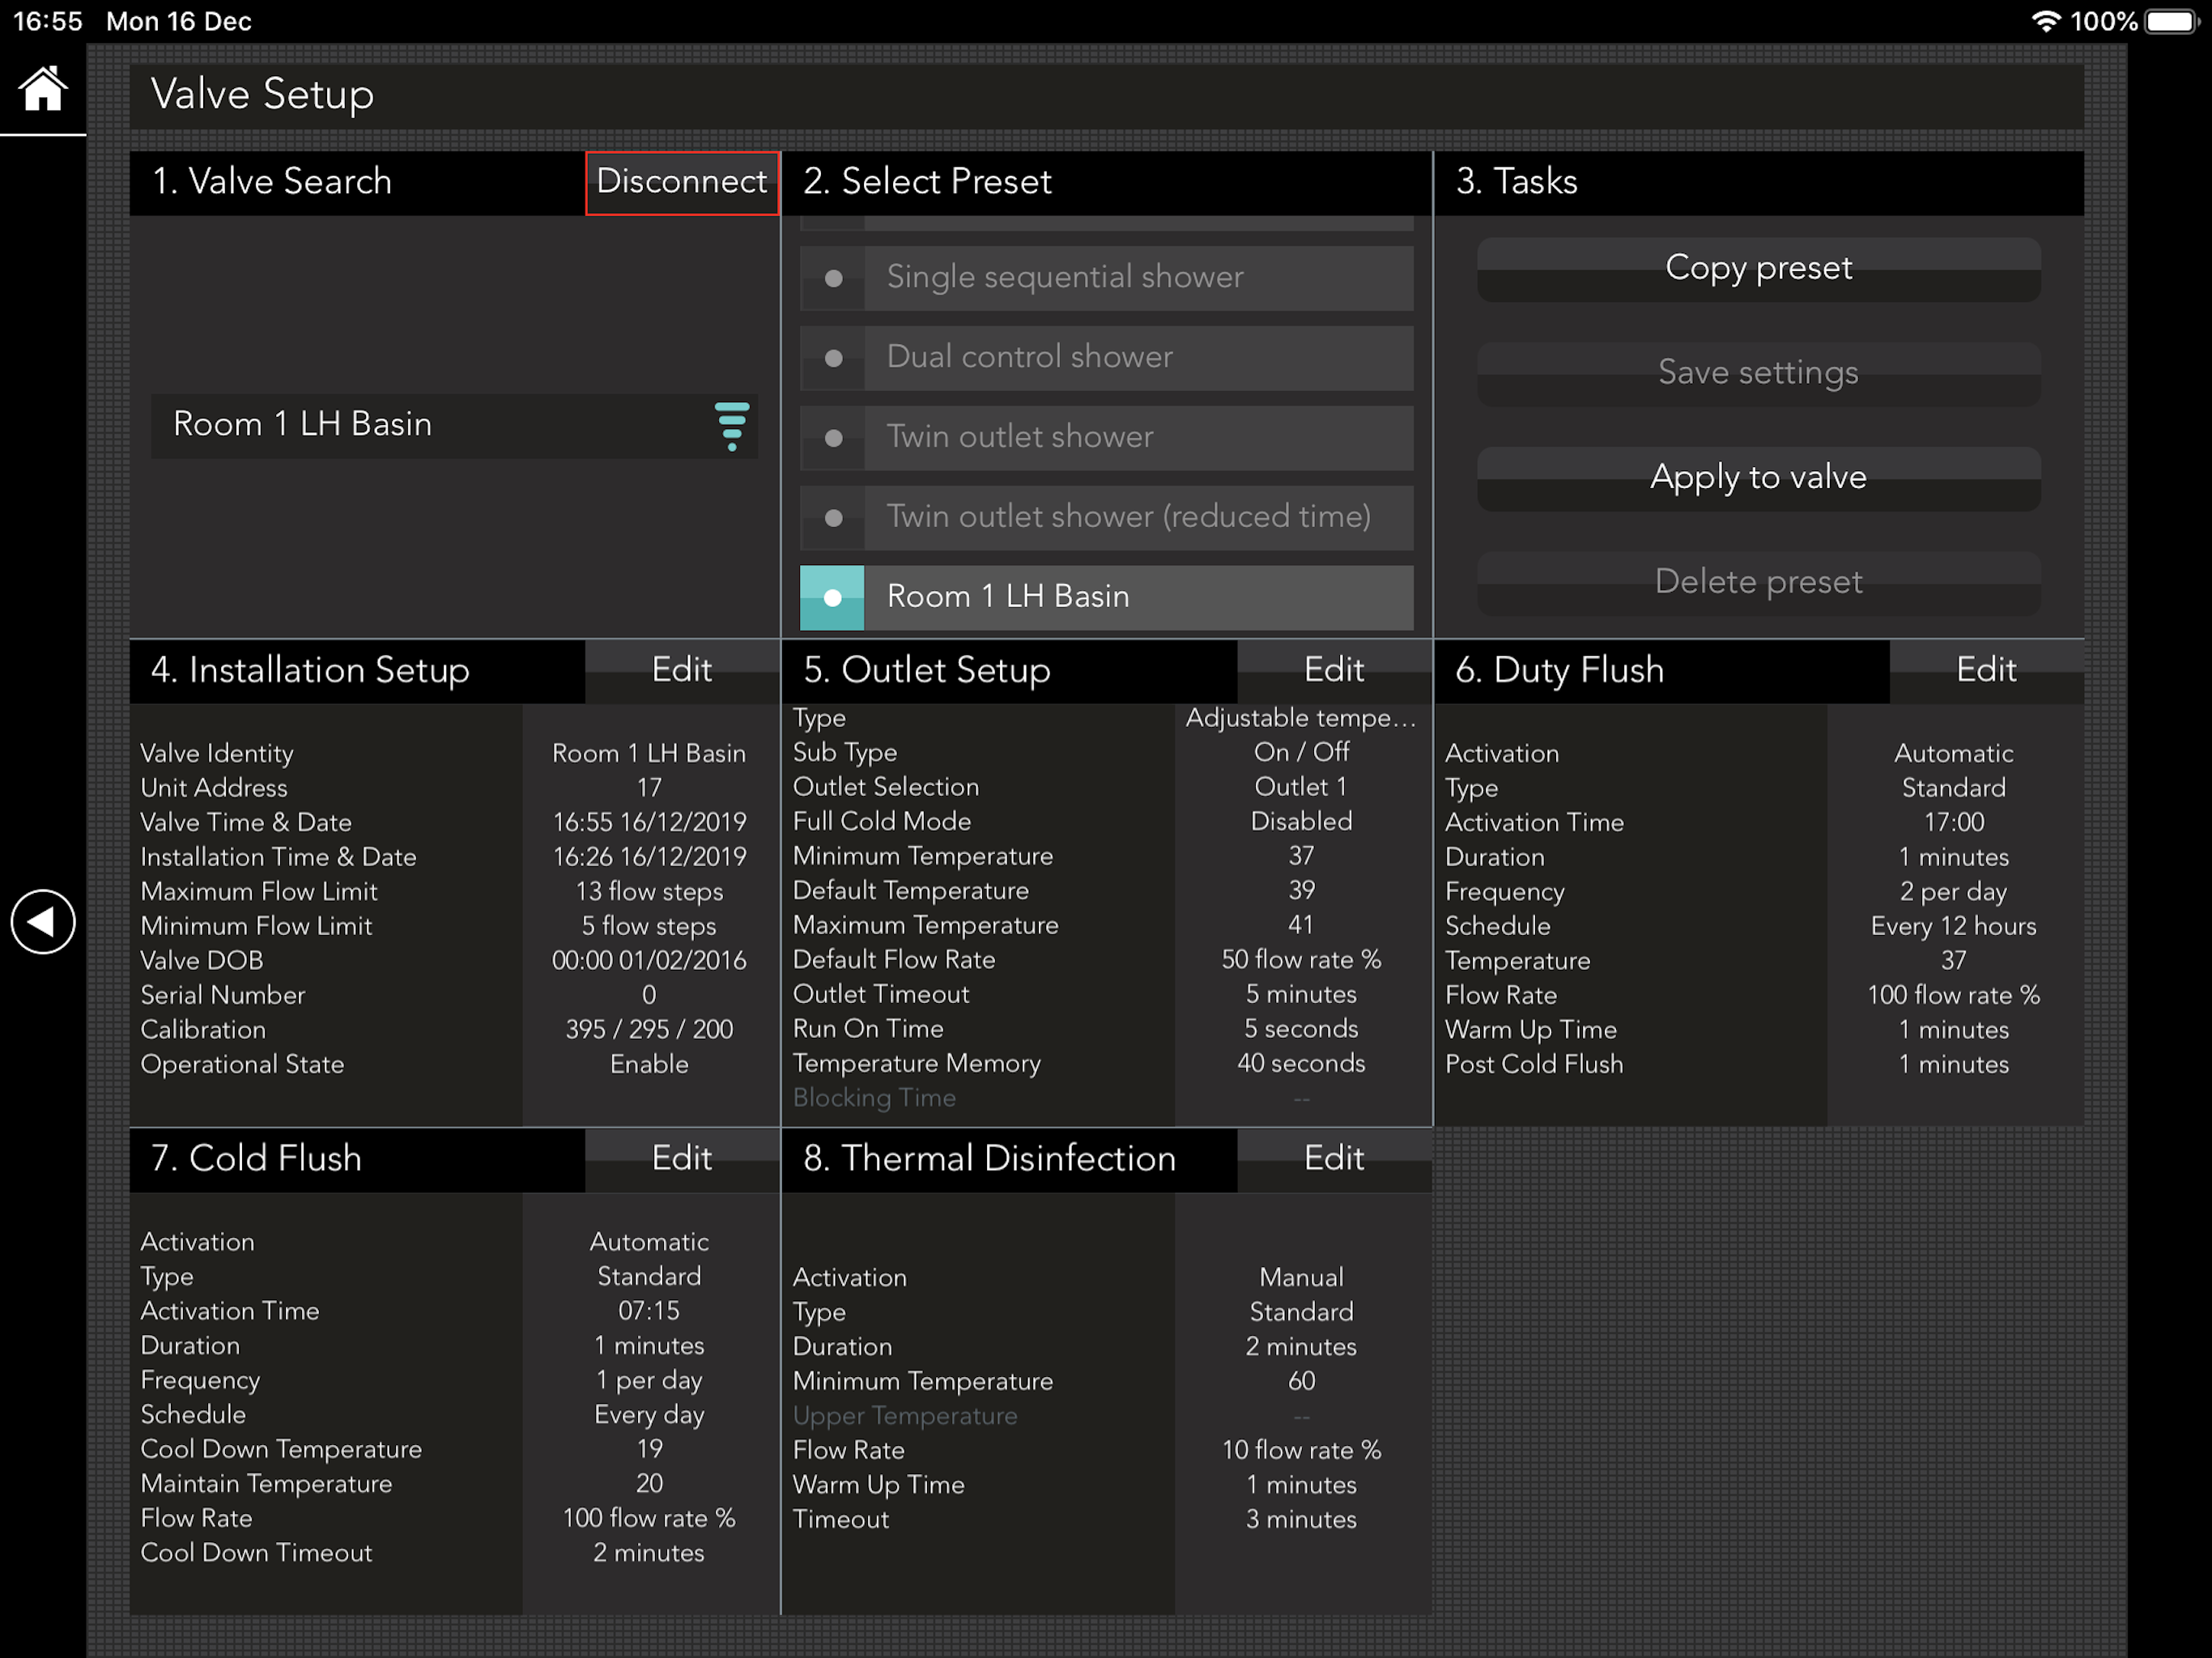The image size is (2212, 1658).
Task: Go to the Home screen icon
Action: [x=43, y=89]
